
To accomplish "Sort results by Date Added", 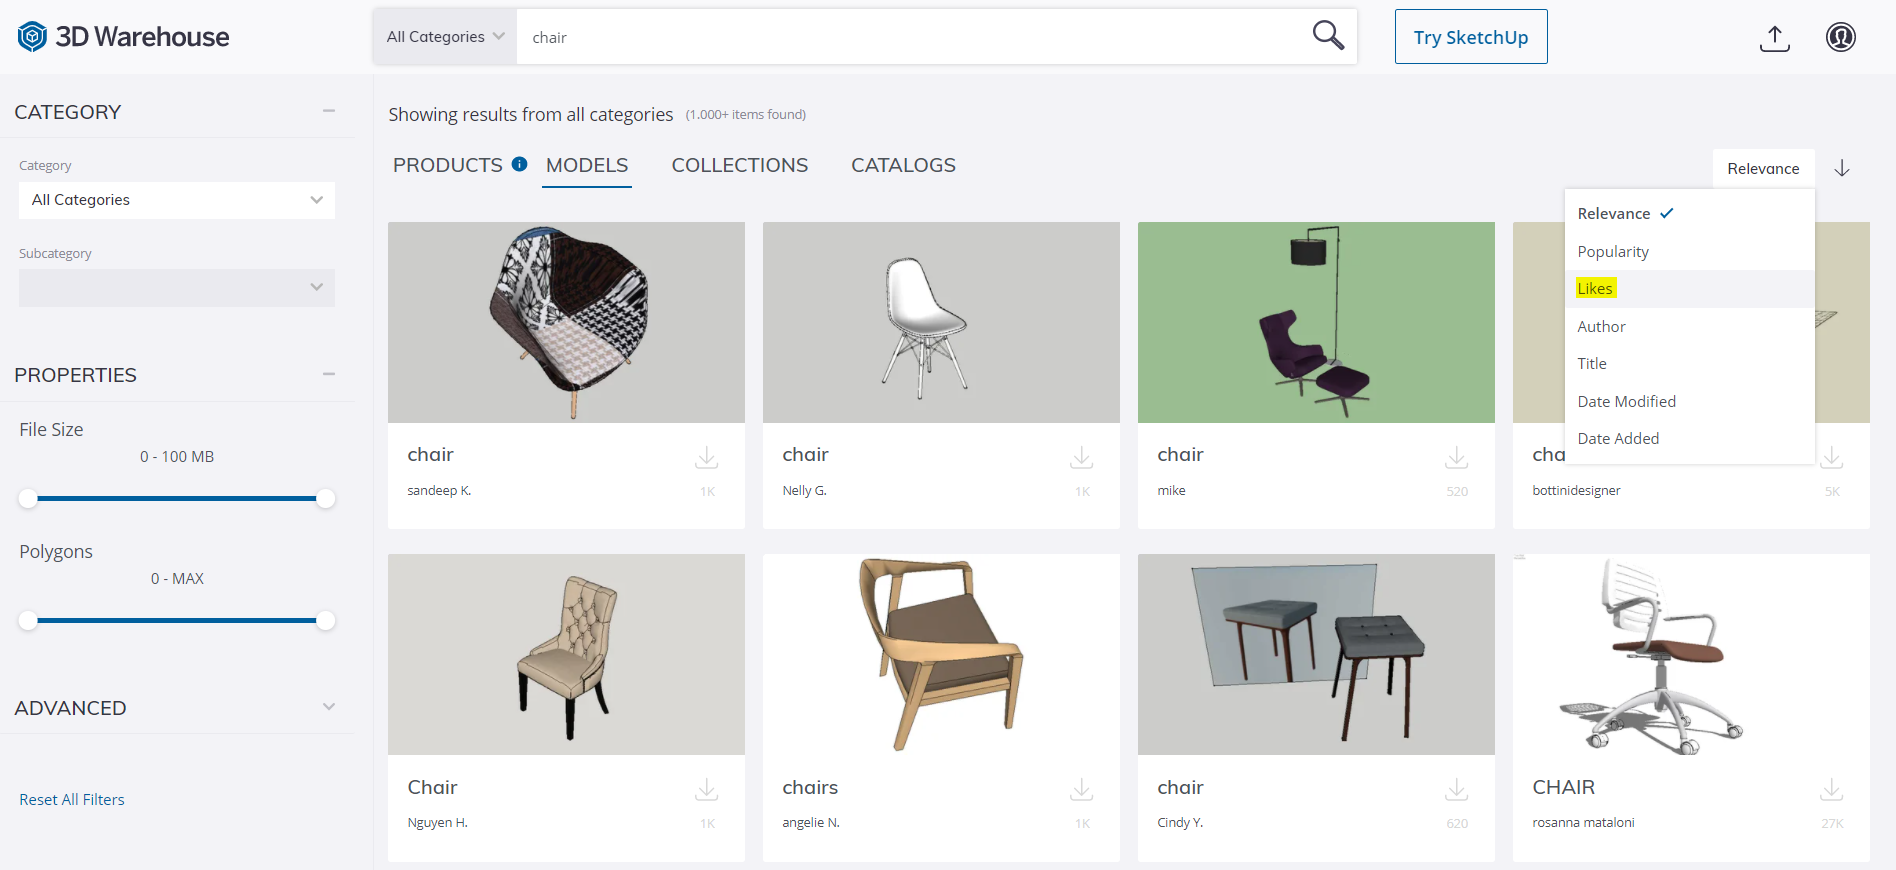I will pyautogui.click(x=1689, y=439).
